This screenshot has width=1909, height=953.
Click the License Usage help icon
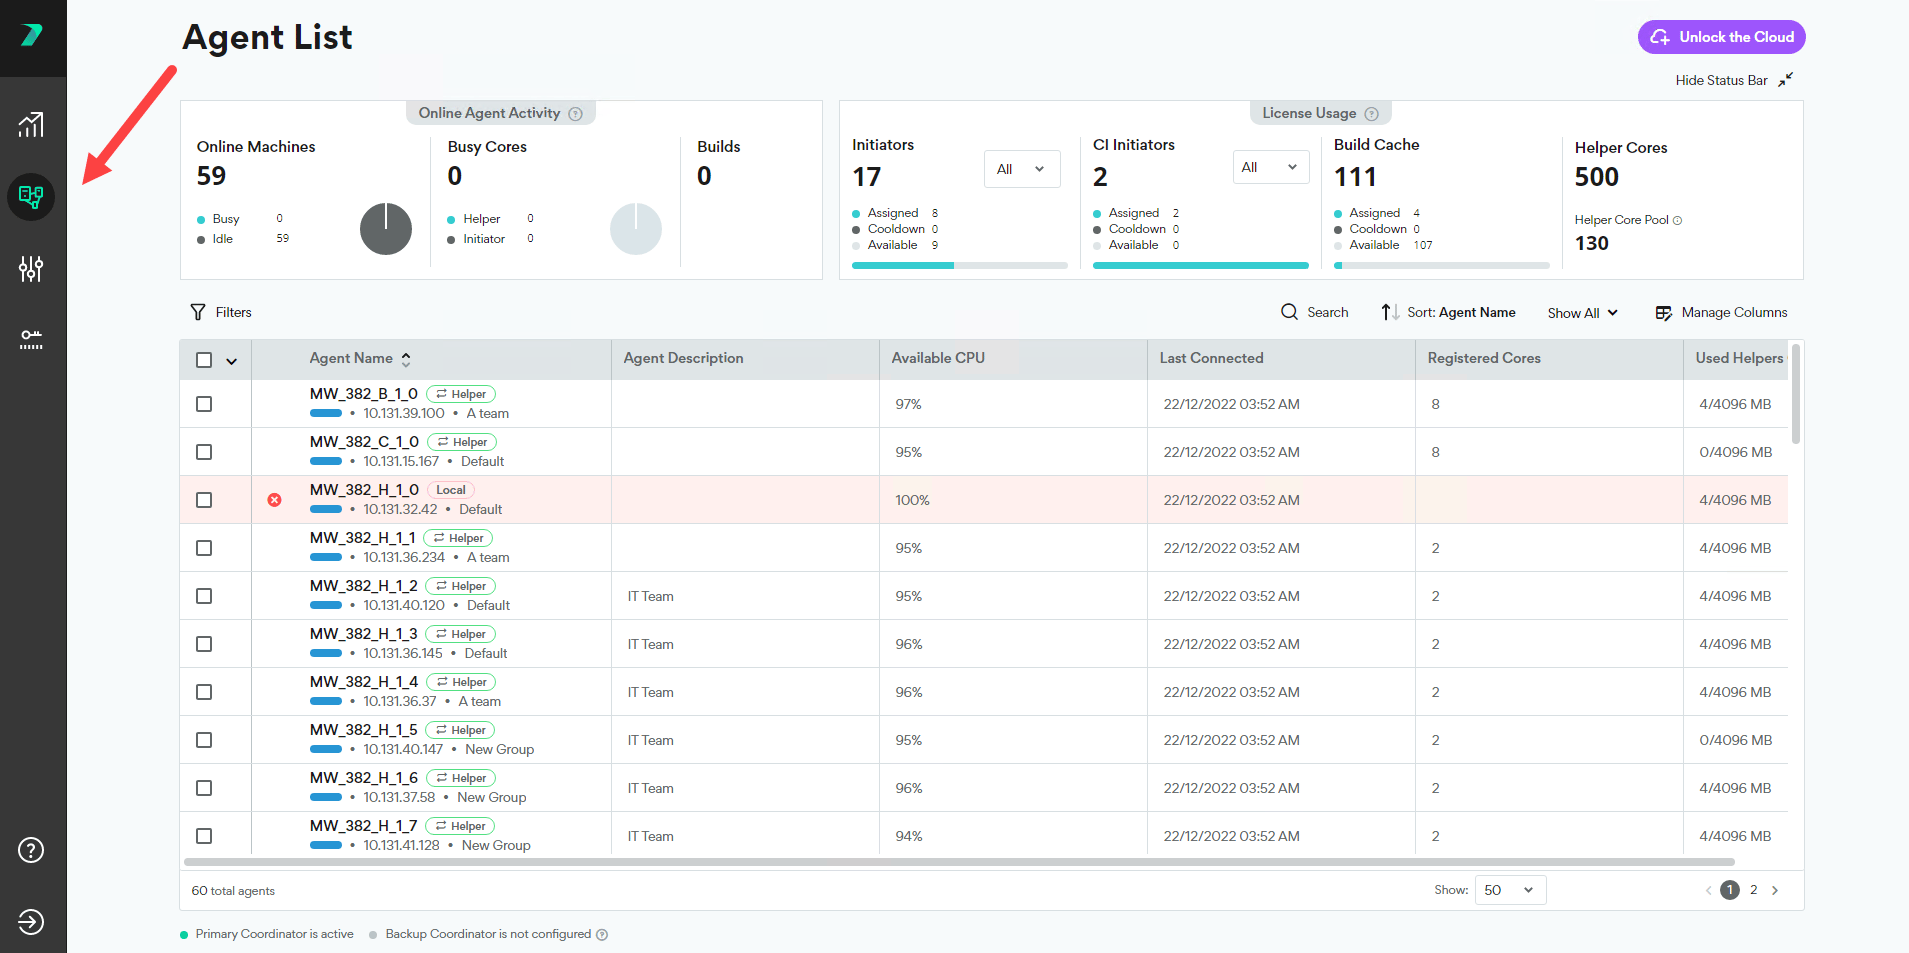coord(1372,114)
